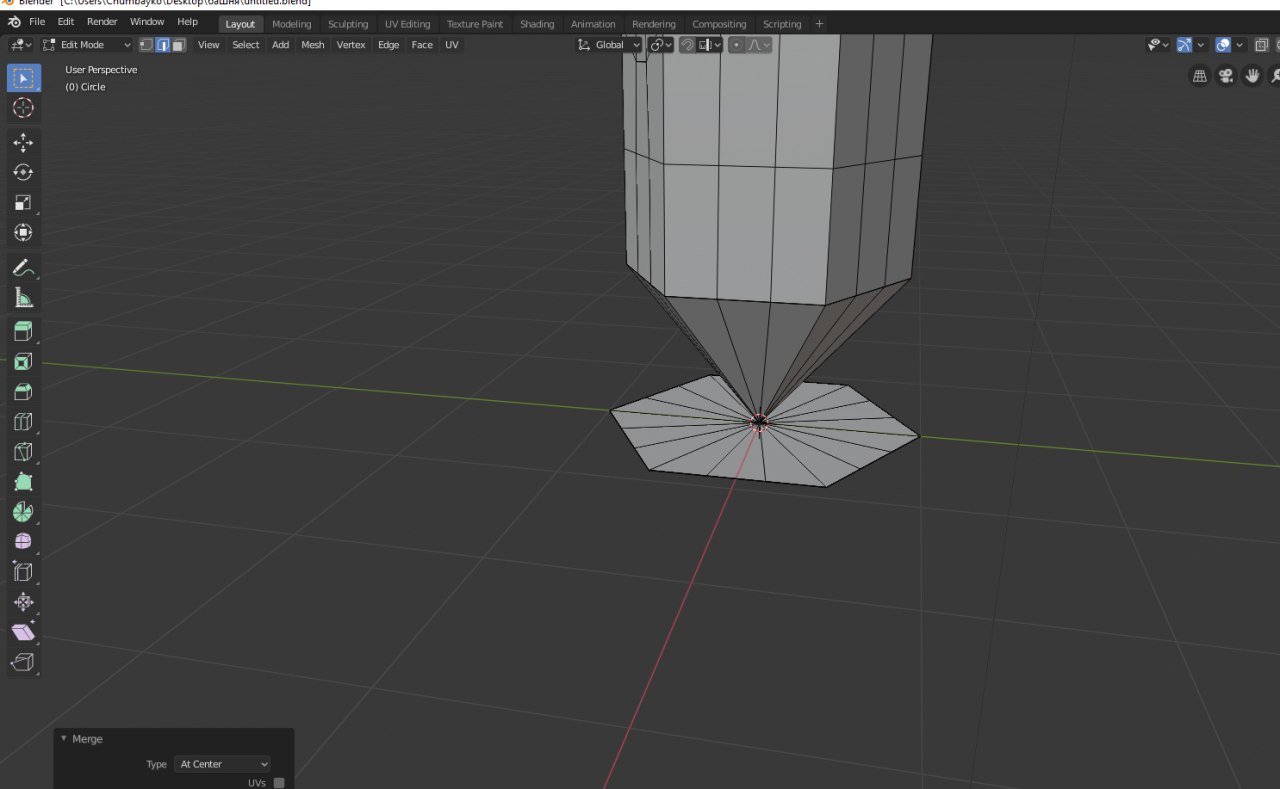The height and width of the screenshot is (789, 1280).
Task: Open the Help menu
Action: (187, 22)
